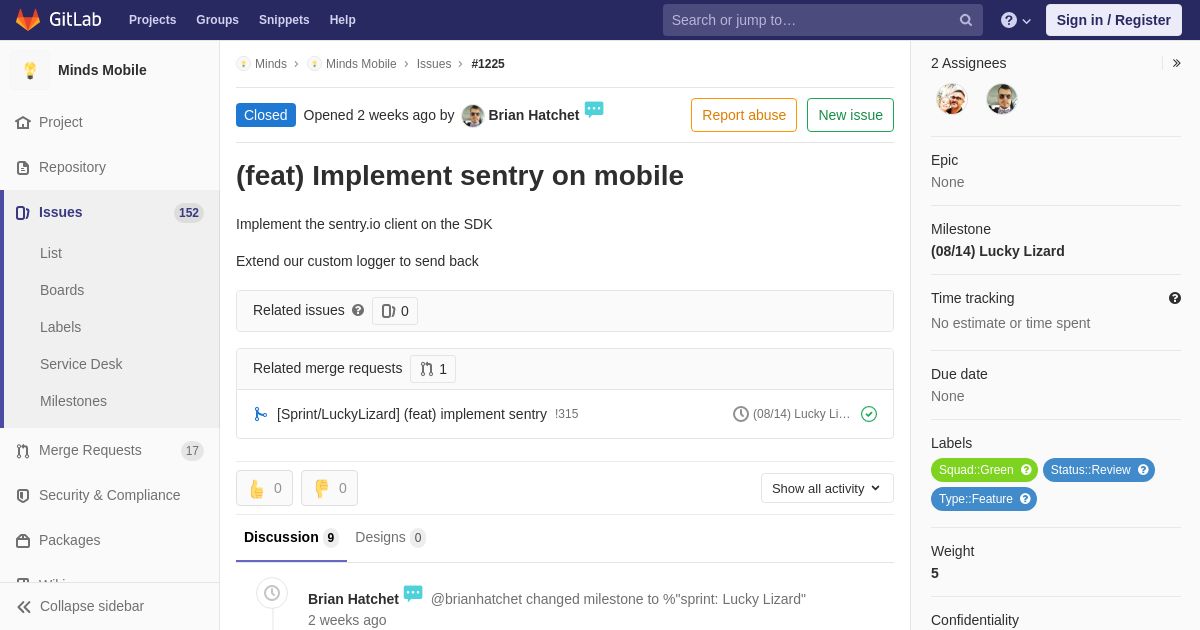Click Minds Mobile icon in breadcrumb

314,64
